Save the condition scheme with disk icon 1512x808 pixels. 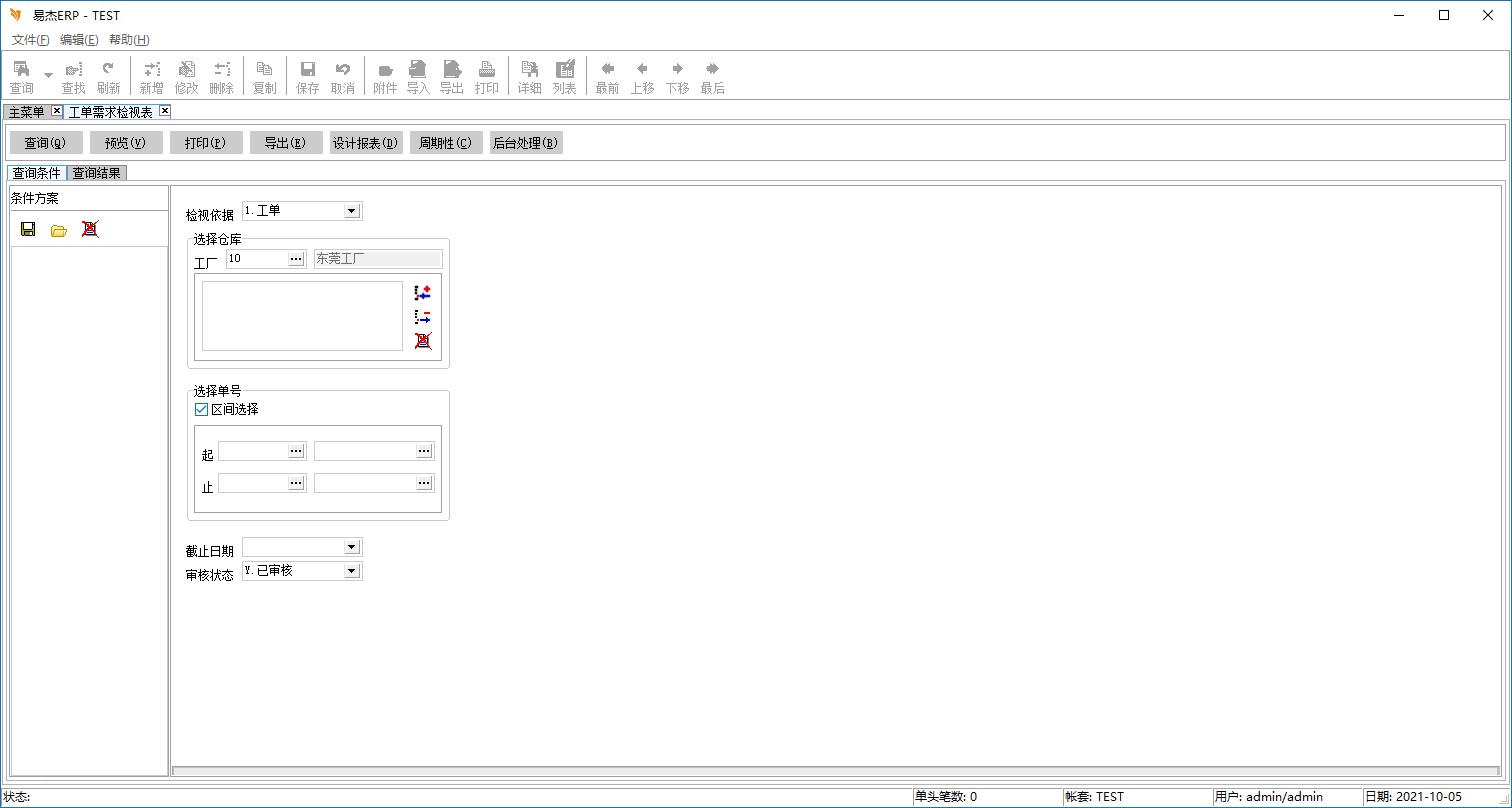28,229
